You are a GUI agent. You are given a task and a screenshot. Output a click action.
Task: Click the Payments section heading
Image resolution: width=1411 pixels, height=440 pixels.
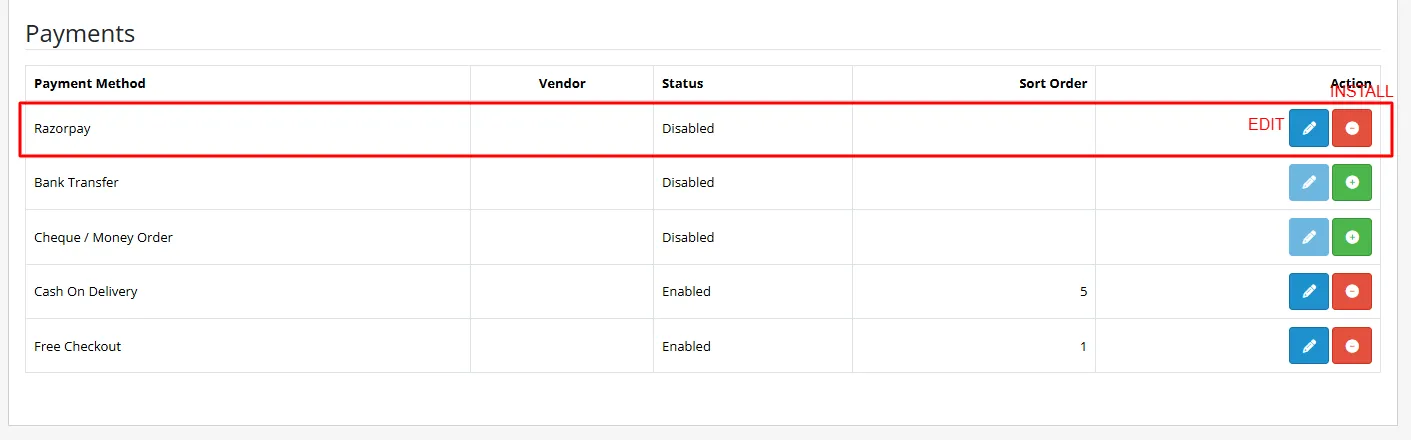80,33
